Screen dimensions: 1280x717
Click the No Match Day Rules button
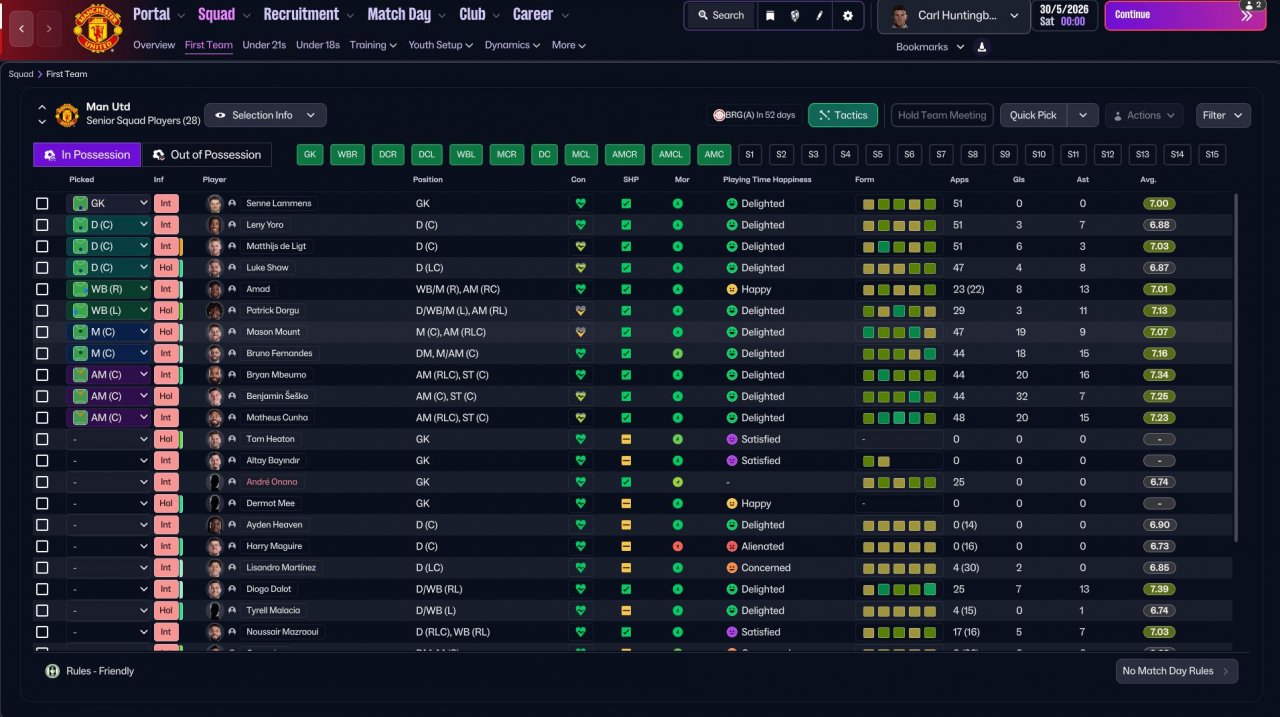click(x=1176, y=671)
